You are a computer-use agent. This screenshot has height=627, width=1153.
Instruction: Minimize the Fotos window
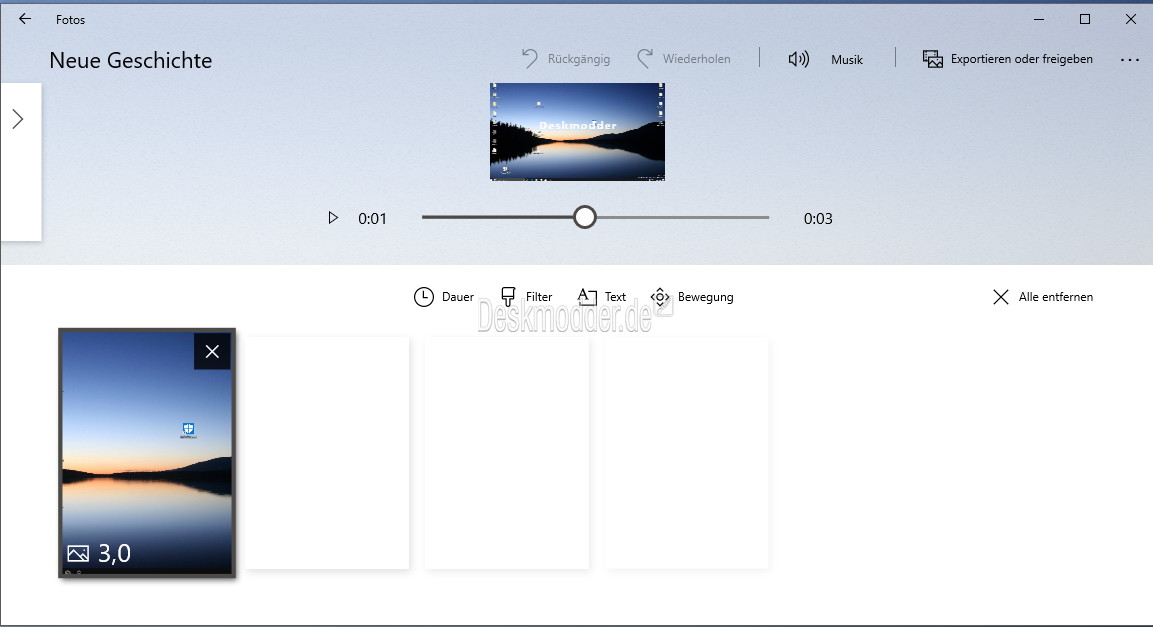1039,19
